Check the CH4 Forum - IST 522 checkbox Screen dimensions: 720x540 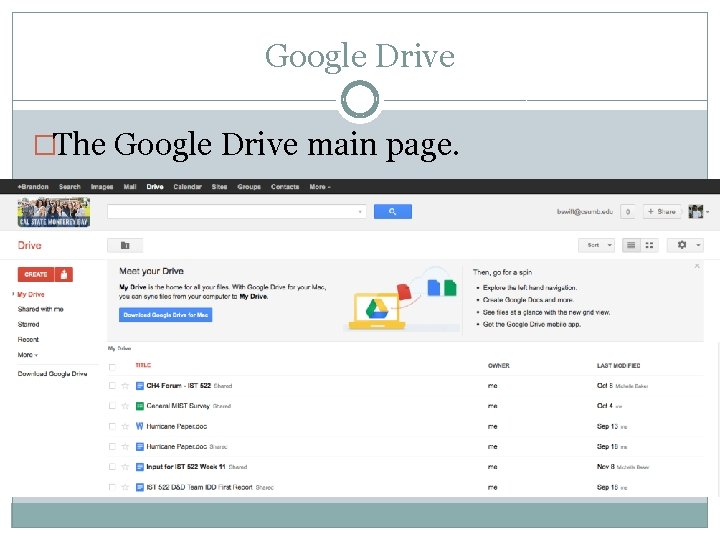(112, 386)
